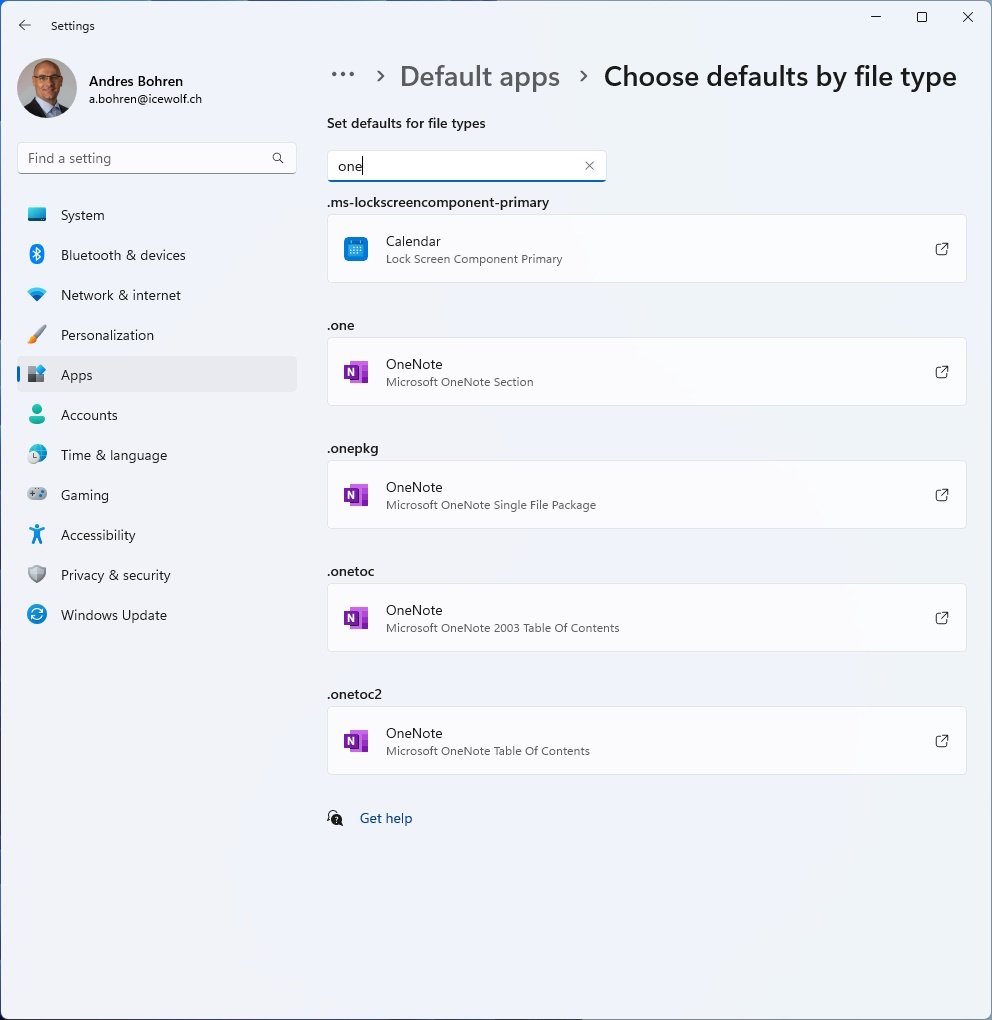Click open-external icon on .onetoc2 row
Viewport: 992px width, 1020px height.
click(x=941, y=740)
